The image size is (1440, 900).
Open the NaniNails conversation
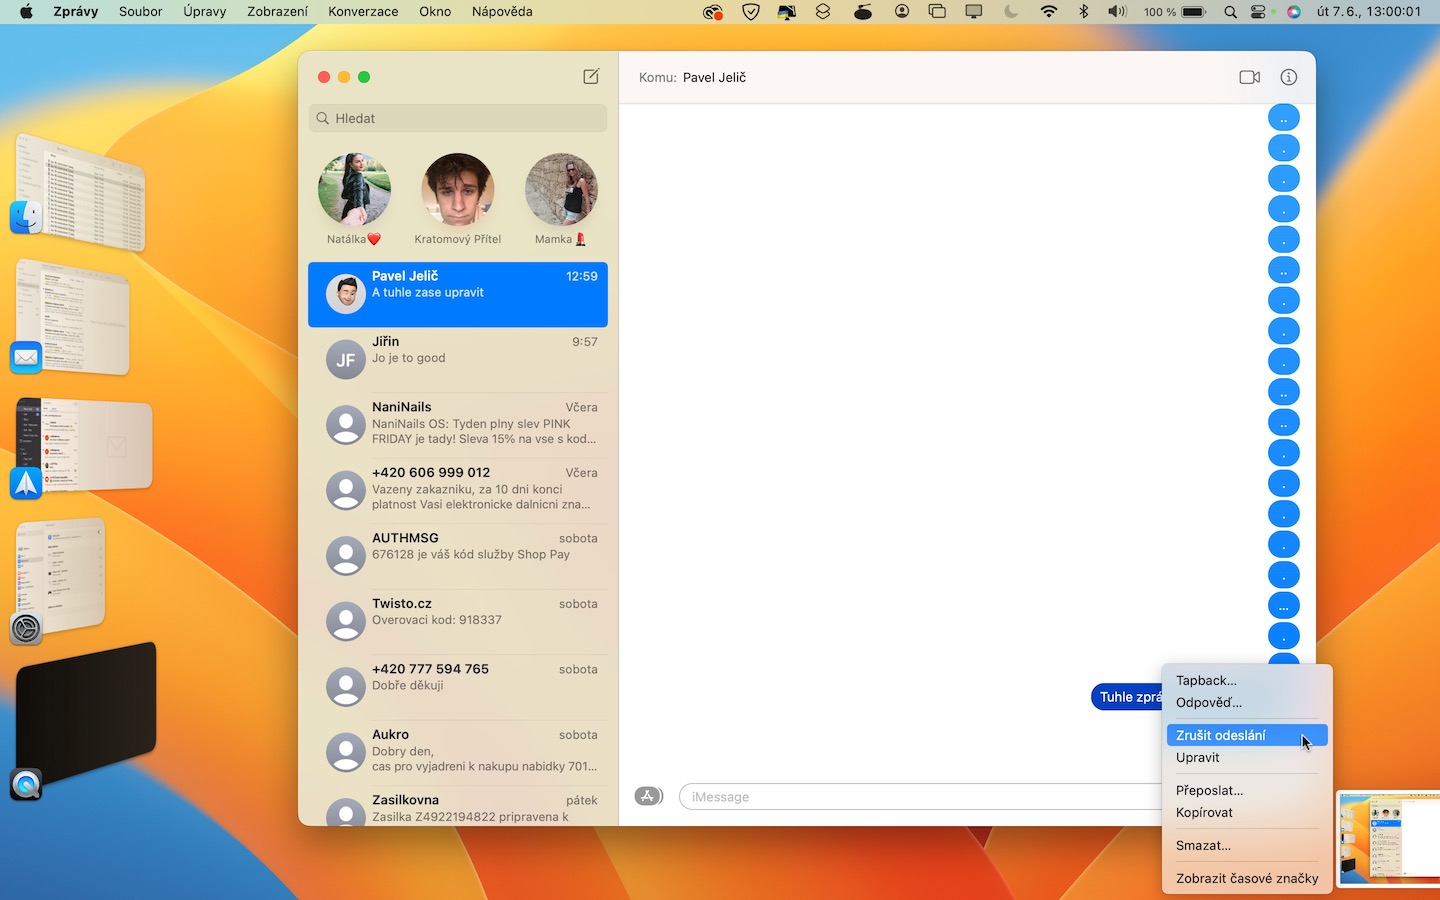pos(458,425)
